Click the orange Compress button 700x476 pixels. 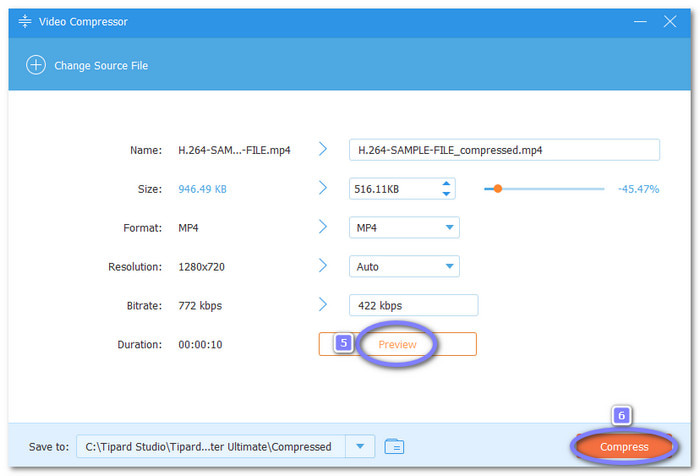624,447
